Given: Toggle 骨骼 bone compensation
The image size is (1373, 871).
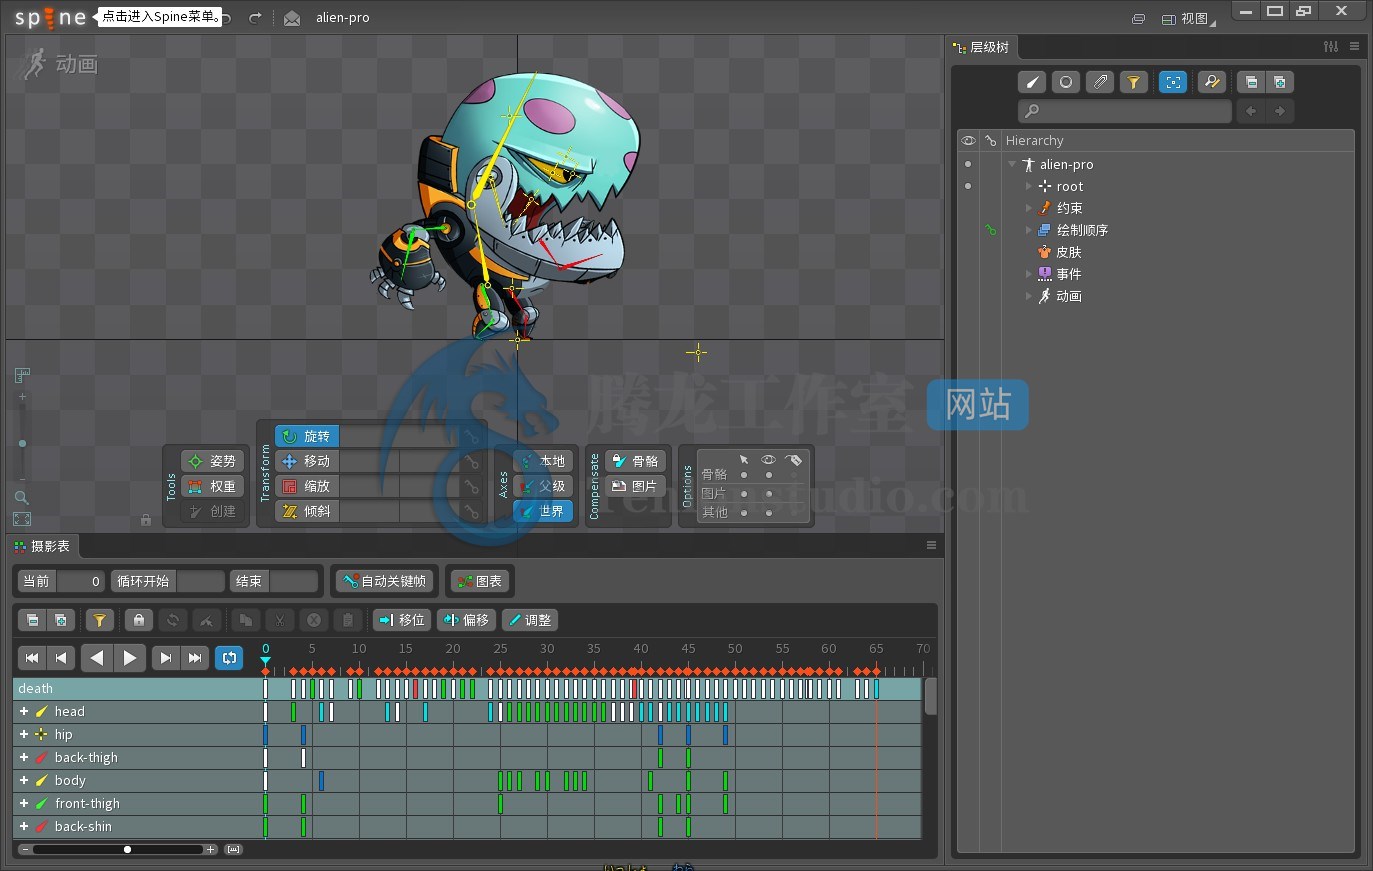Looking at the screenshot, I should tap(635, 461).
